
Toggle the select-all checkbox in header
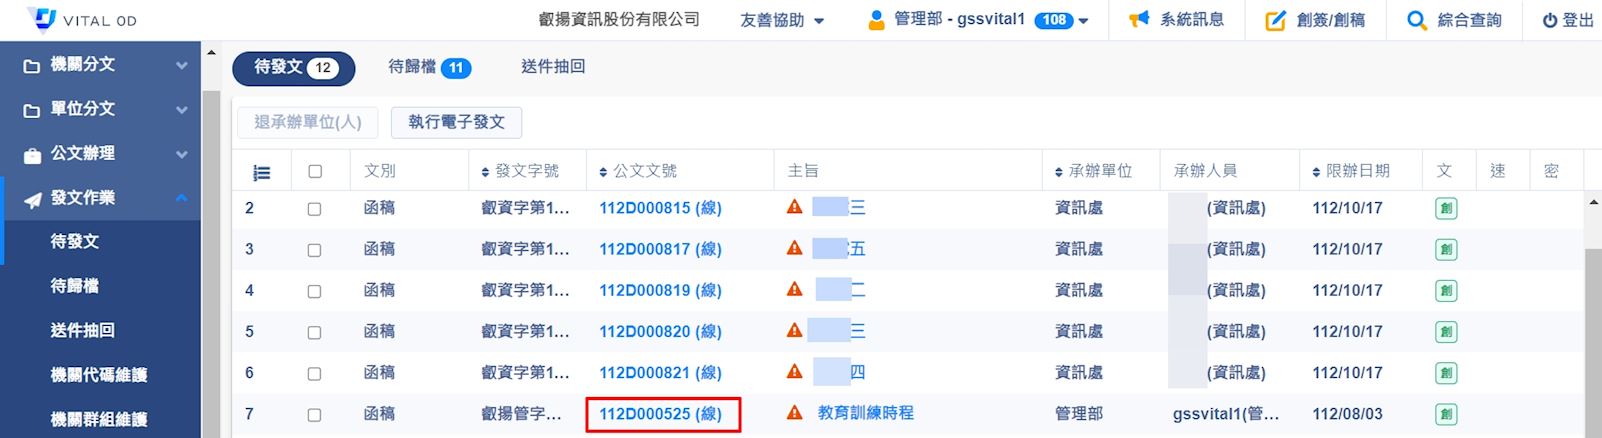point(315,171)
